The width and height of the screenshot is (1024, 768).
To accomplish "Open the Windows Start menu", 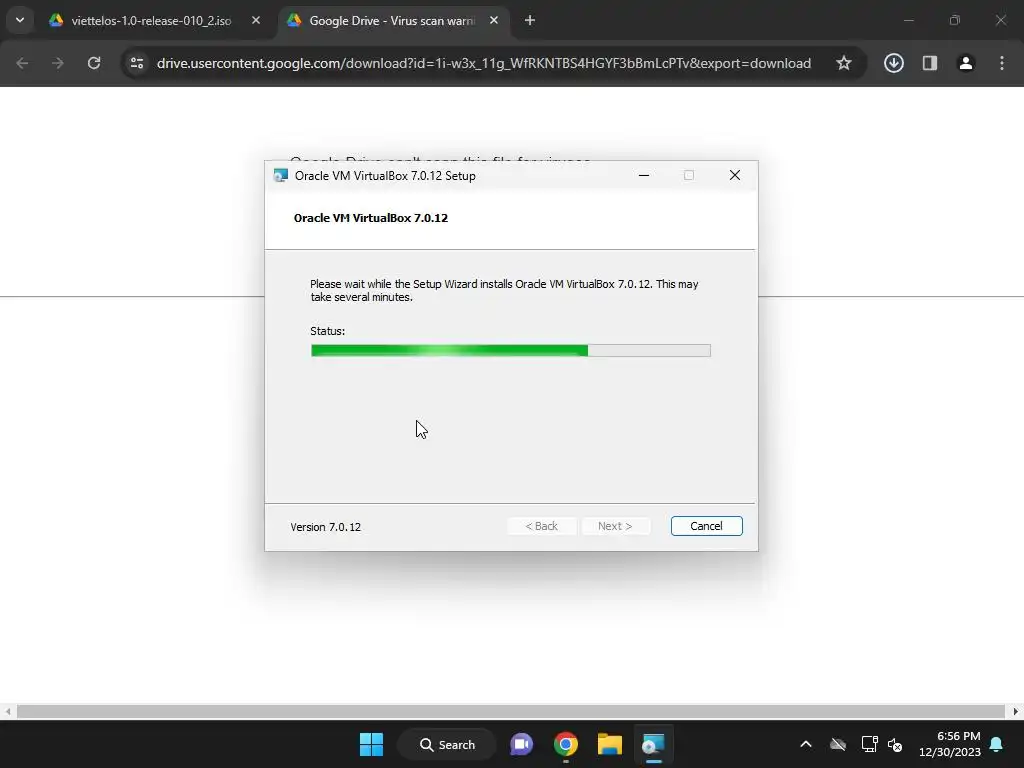I will tap(372, 744).
